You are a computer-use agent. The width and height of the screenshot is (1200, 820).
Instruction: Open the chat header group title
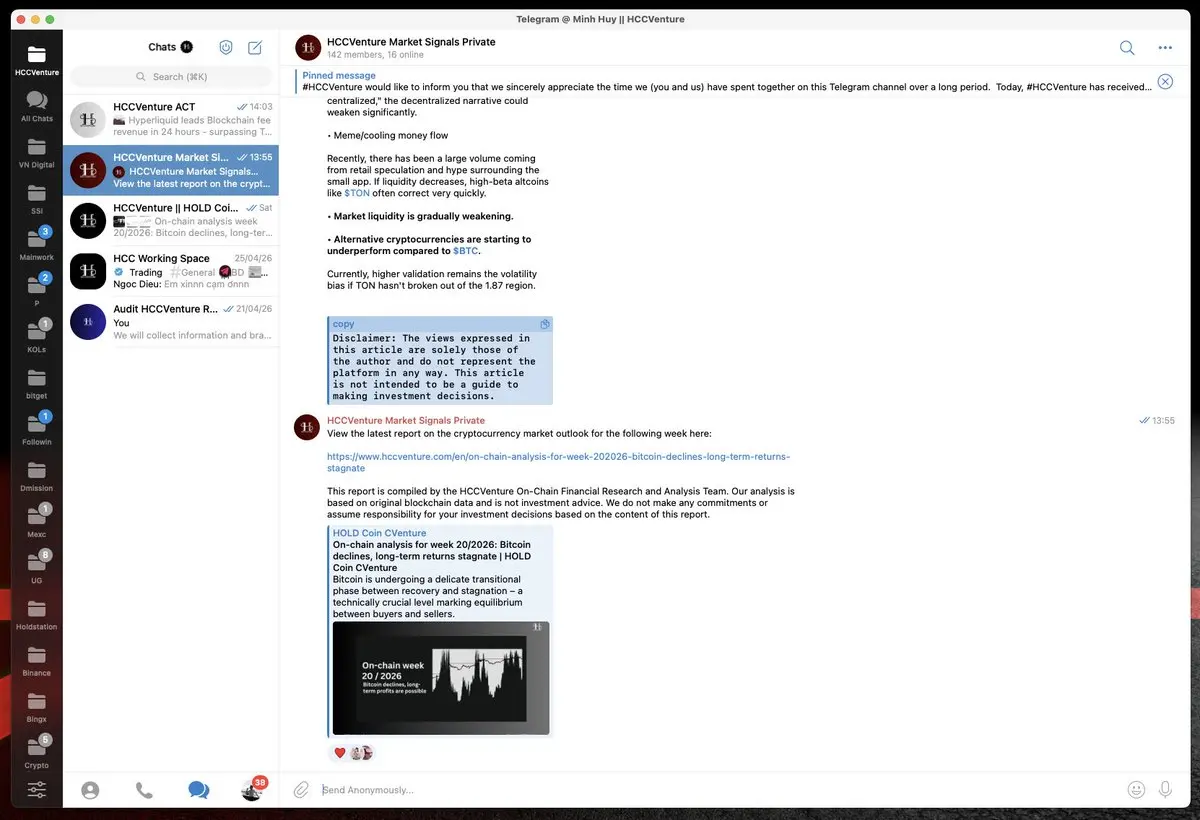coord(411,42)
